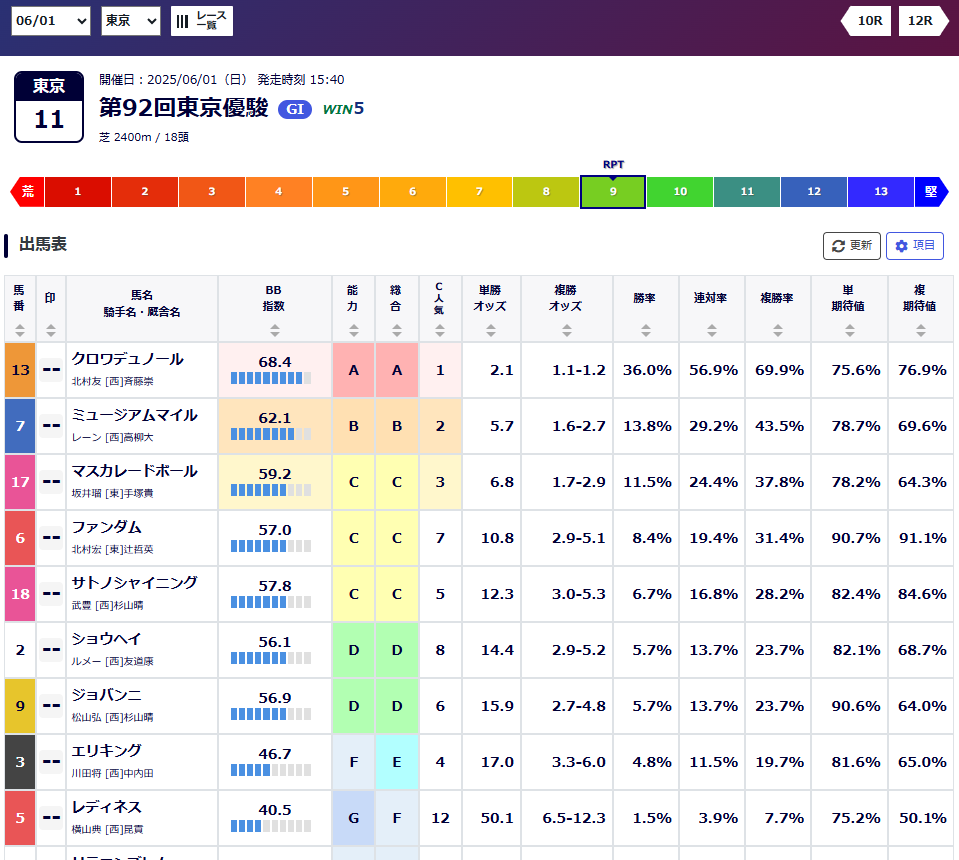The height and width of the screenshot is (860, 959).
Task: Set the mark for マスカレードボール
Action: click(51, 482)
